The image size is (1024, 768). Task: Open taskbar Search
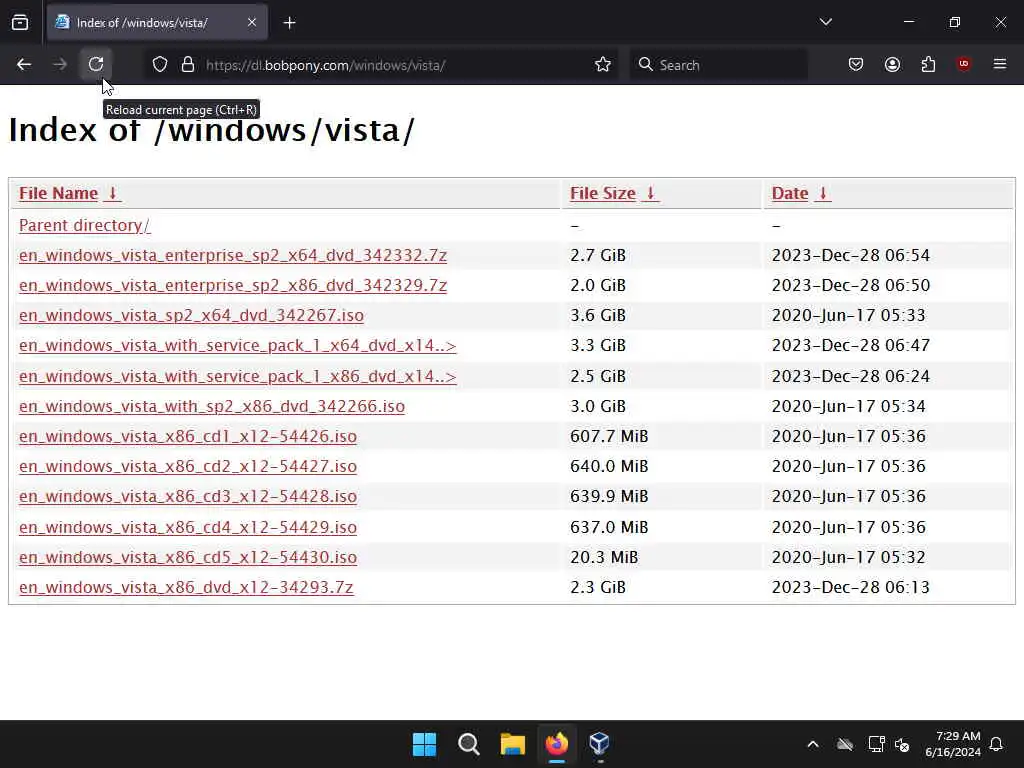coord(468,744)
